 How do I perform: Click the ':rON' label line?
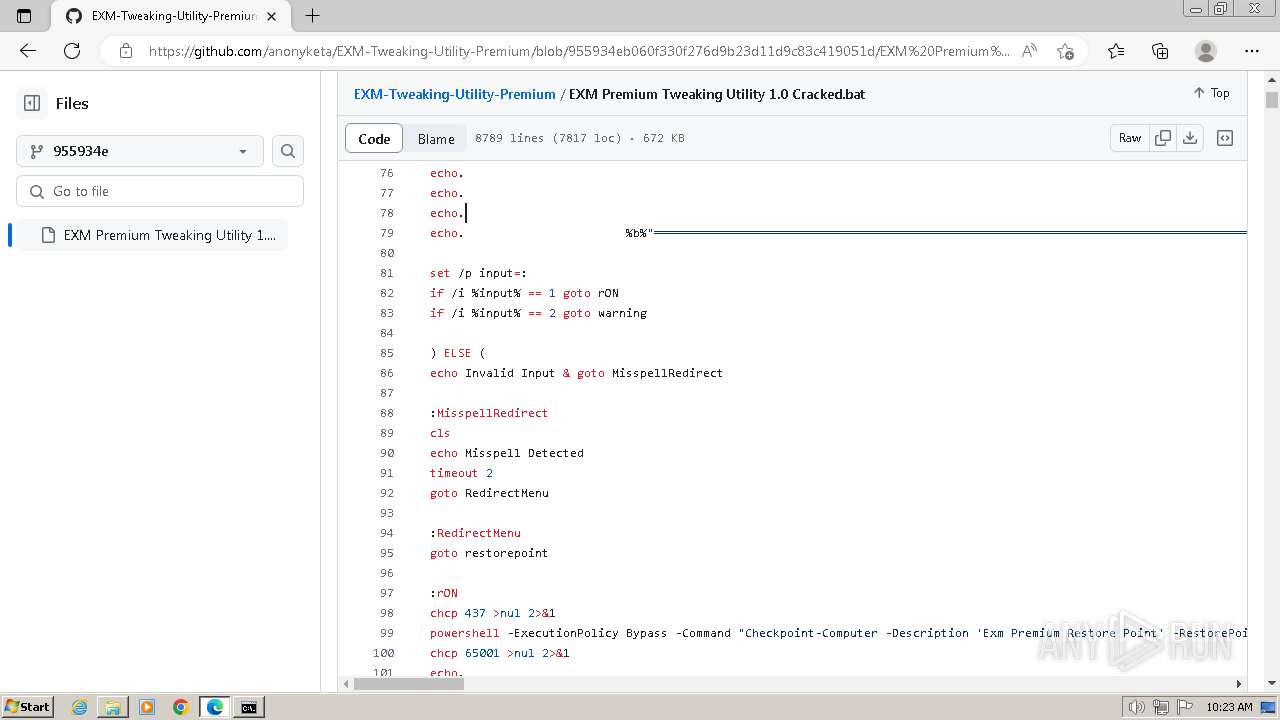[444, 593]
